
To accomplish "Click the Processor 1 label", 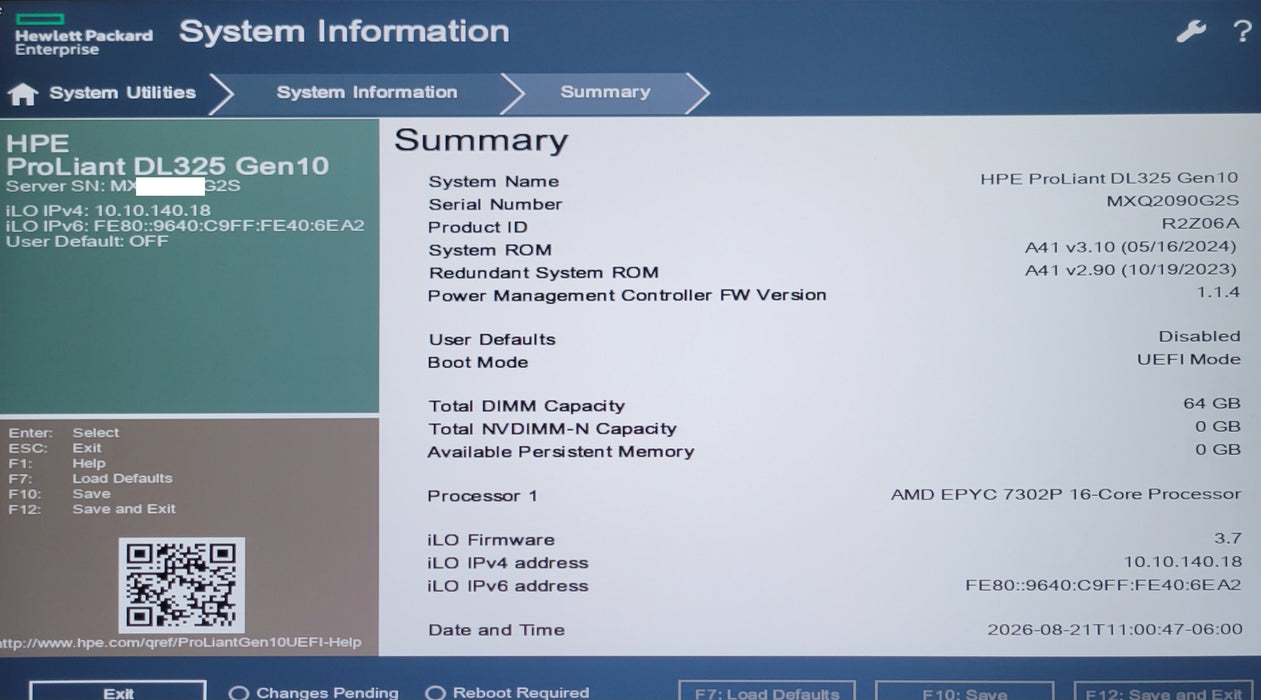I will pyautogui.click(x=483, y=496).
